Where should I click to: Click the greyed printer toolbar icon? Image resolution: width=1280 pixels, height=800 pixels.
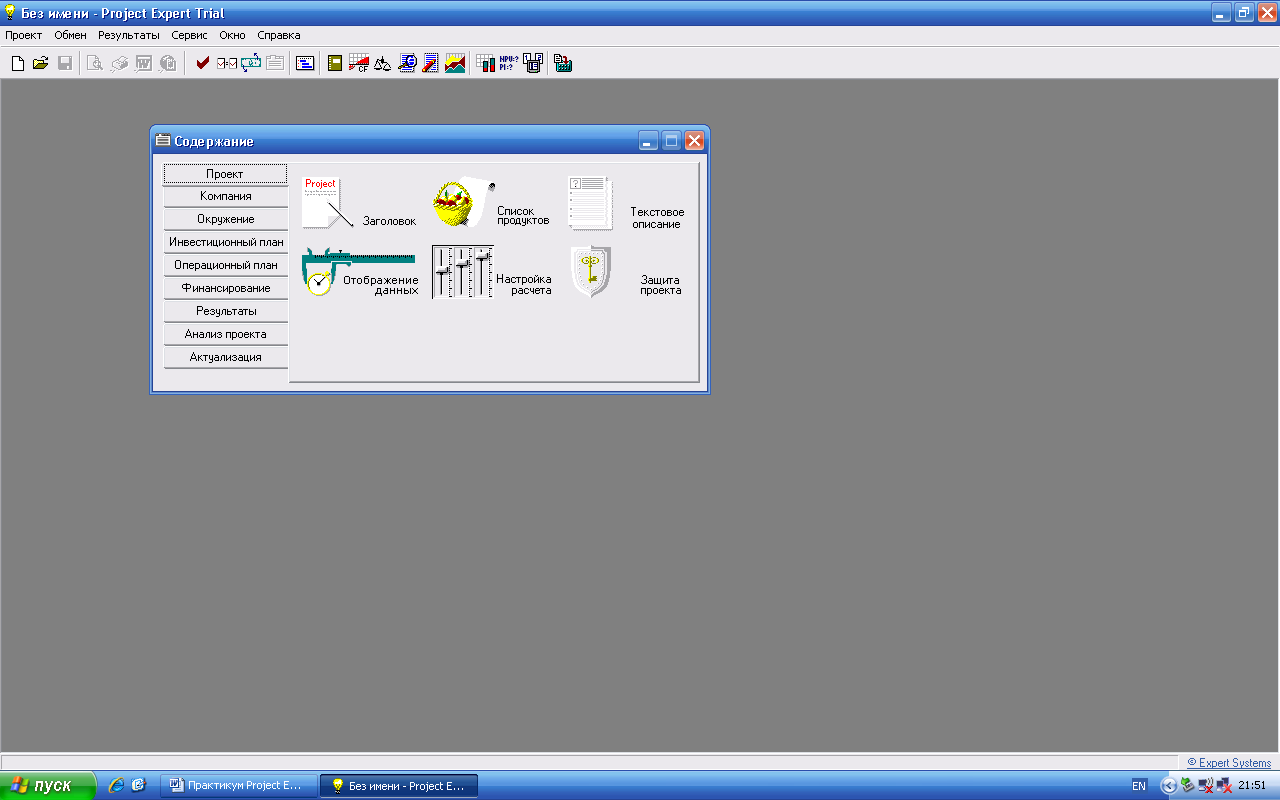119,63
